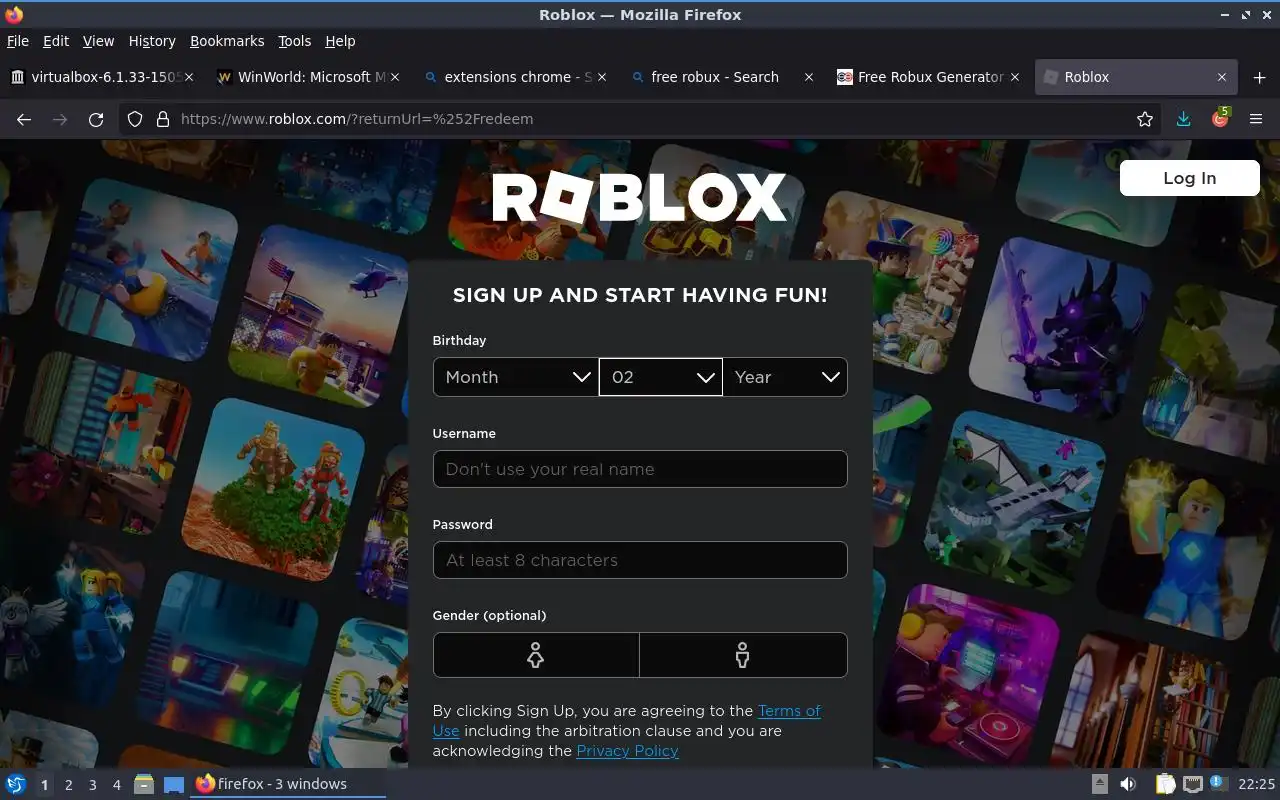The width and height of the screenshot is (1280, 800).
Task: Open the History menu
Action: [x=152, y=41]
